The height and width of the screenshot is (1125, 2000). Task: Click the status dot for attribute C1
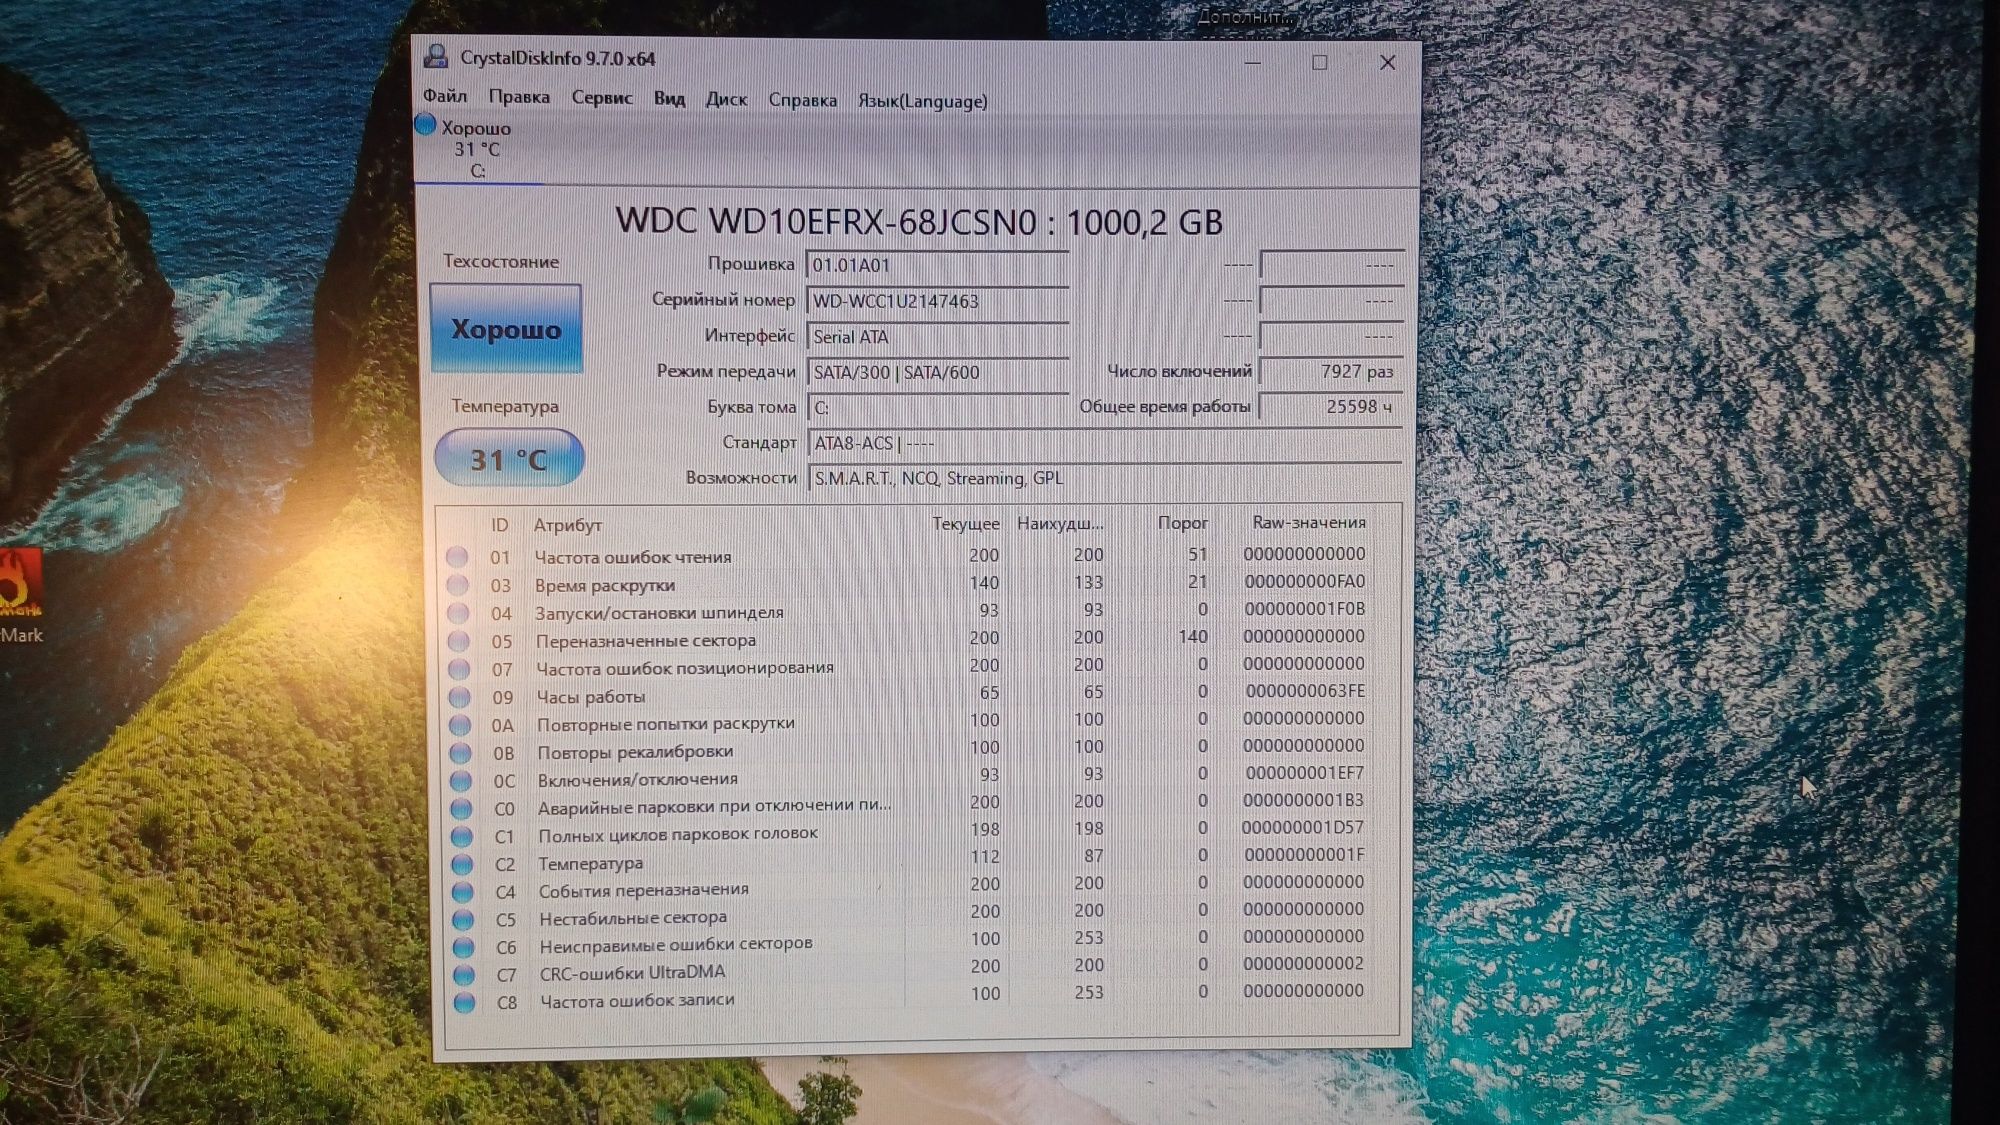462,836
